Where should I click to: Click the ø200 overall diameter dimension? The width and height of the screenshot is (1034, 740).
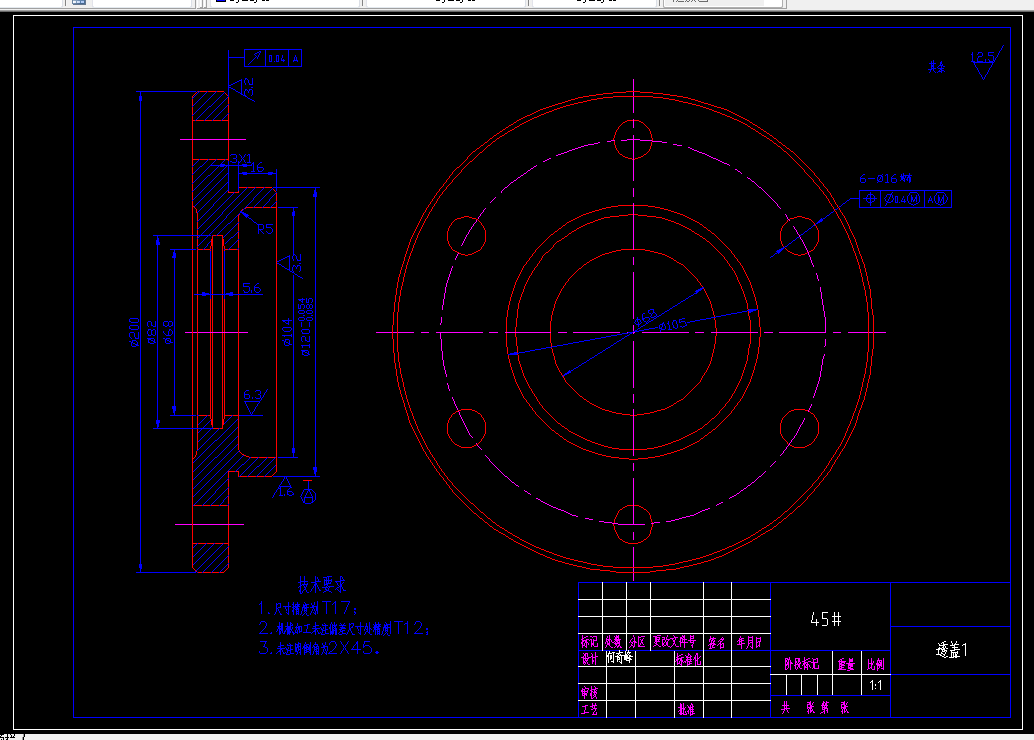point(135,332)
